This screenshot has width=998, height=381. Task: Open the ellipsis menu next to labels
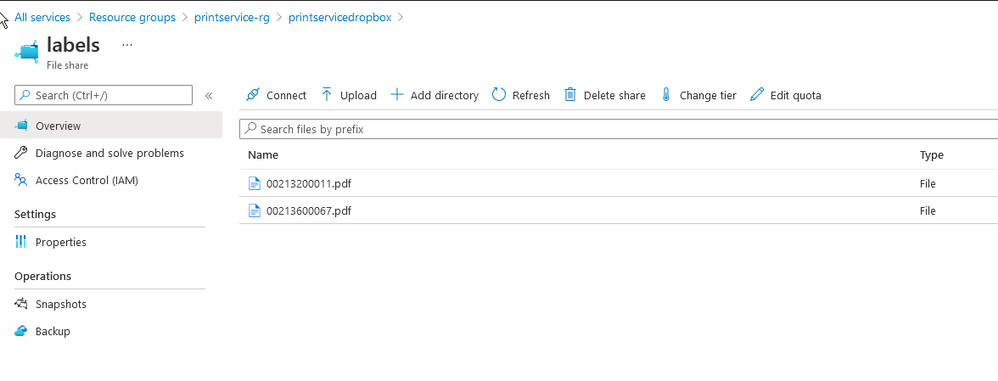[127, 45]
